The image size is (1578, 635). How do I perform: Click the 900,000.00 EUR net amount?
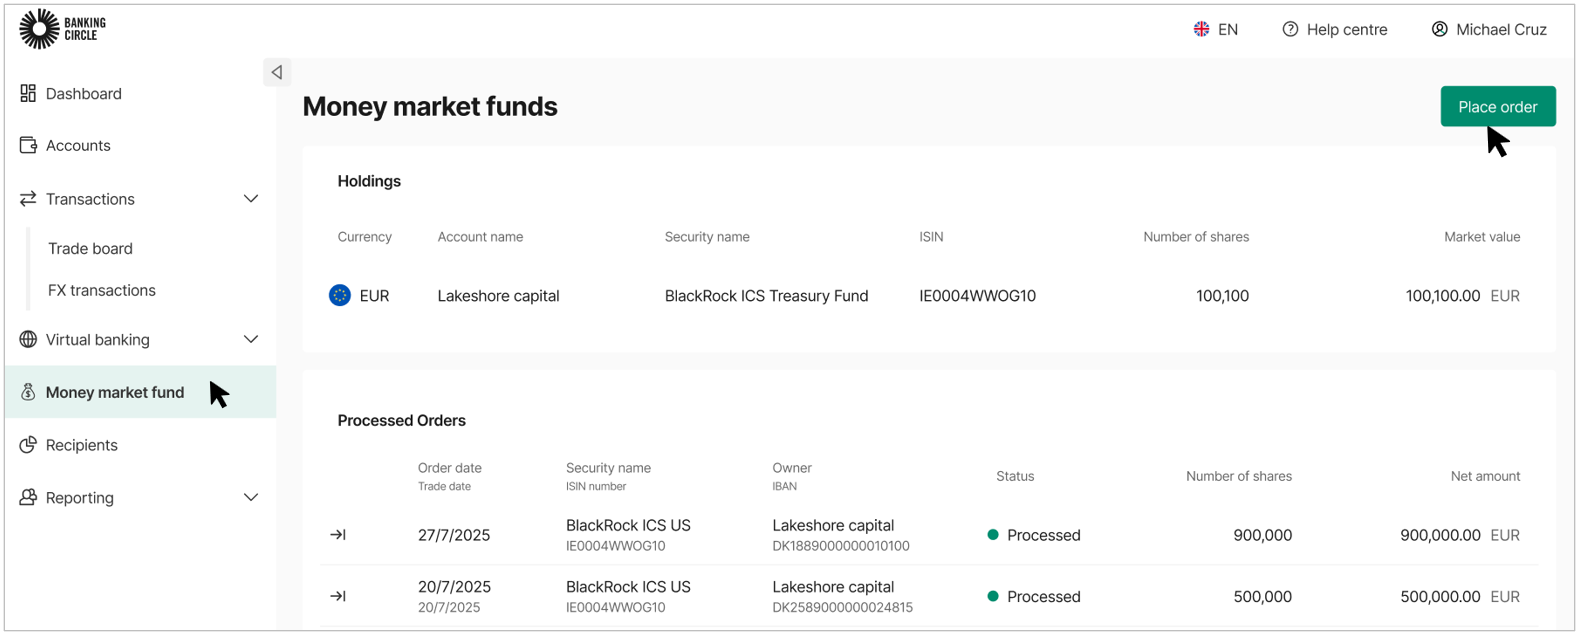tap(1460, 535)
